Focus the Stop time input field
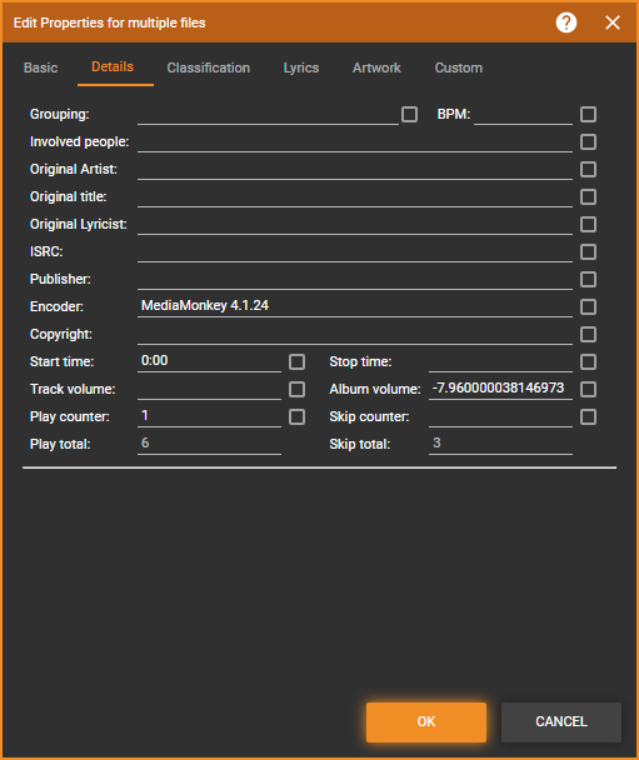This screenshot has height=760, width=639. pos(500,361)
